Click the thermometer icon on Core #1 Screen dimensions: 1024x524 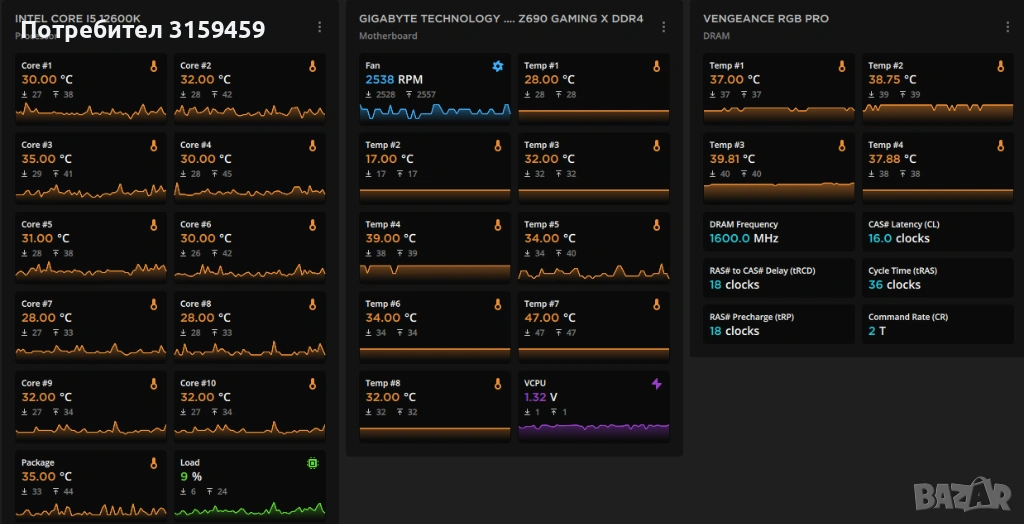[154, 67]
